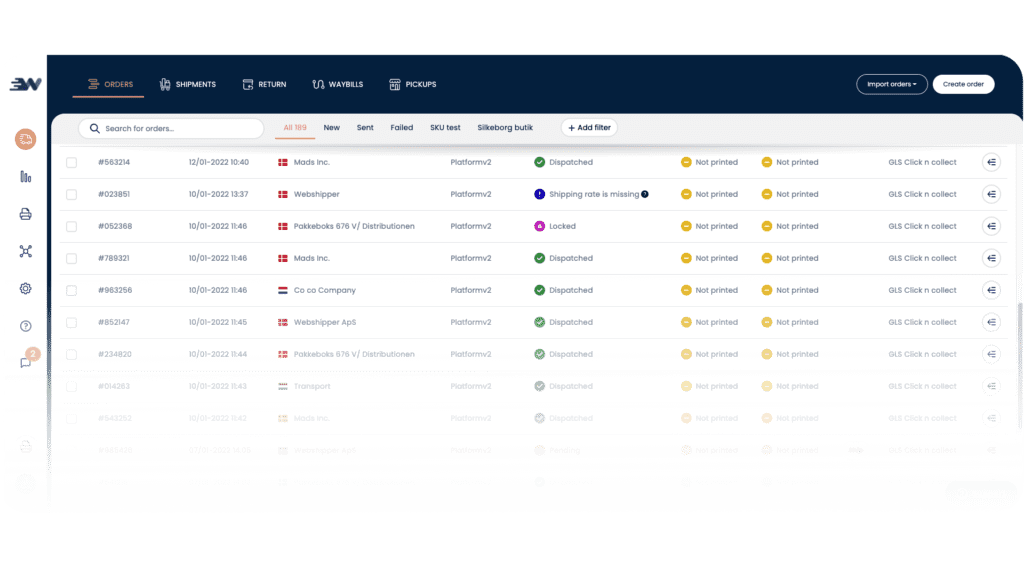
Task: Select the Silkeborg butik filter tab
Action: (x=505, y=127)
